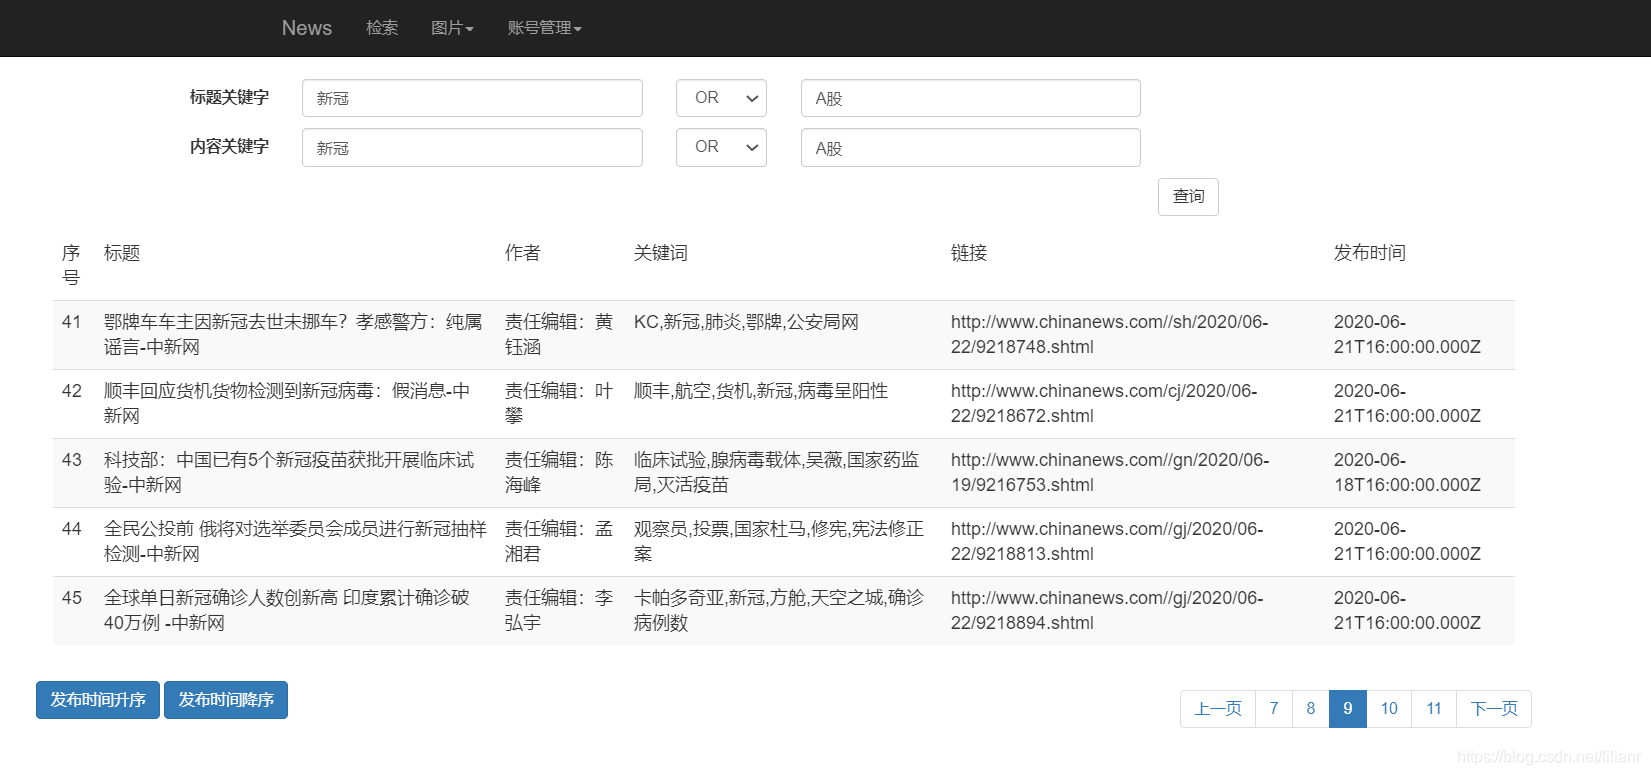Open the News brand link

pyautogui.click(x=306, y=28)
